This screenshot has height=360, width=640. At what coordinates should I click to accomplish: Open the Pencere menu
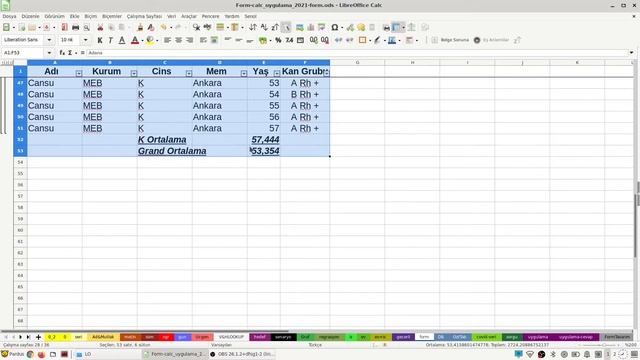(211, 16)
